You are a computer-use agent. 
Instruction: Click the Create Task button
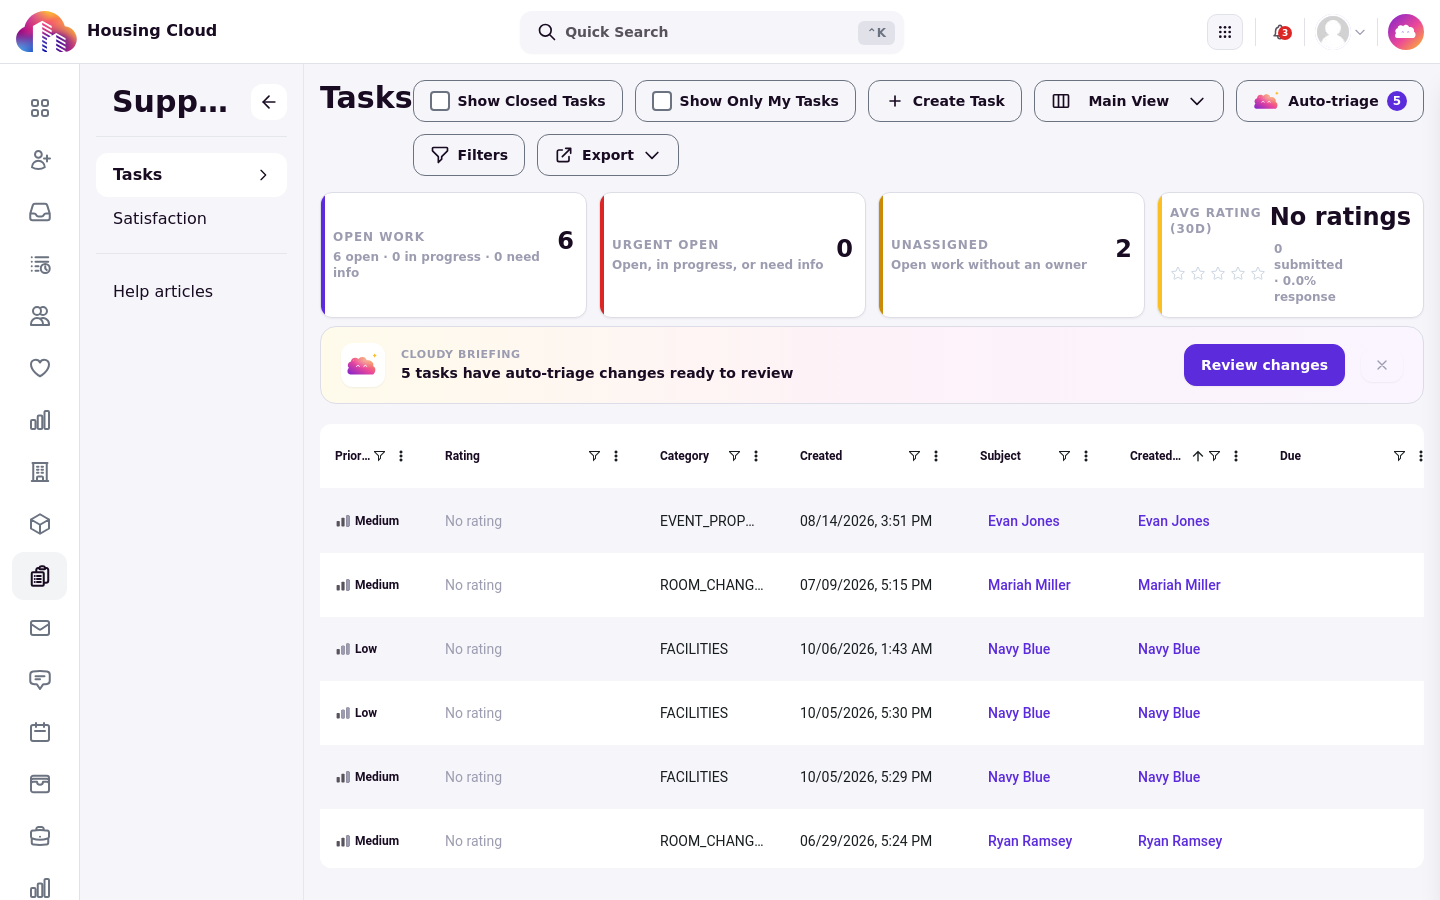(945, 101)
